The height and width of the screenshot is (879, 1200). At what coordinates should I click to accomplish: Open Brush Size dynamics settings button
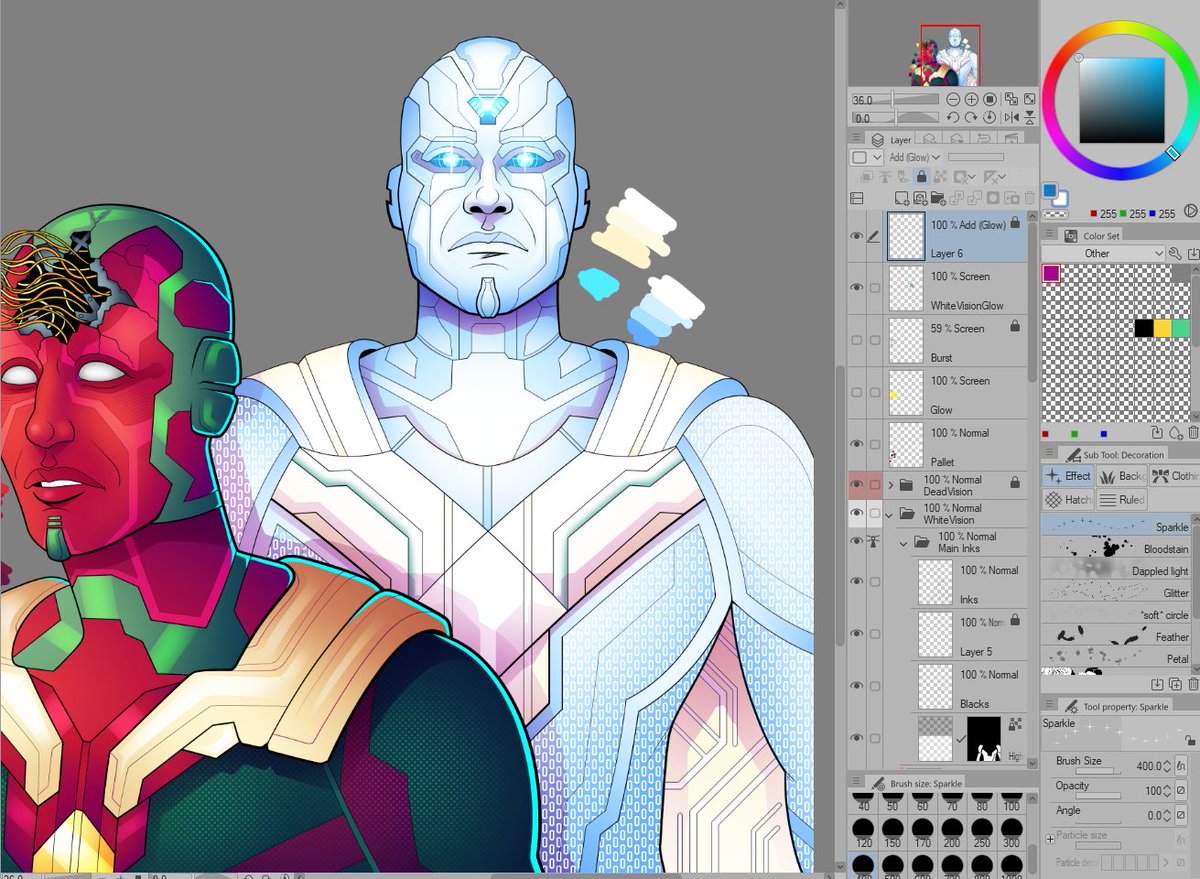1181,765
